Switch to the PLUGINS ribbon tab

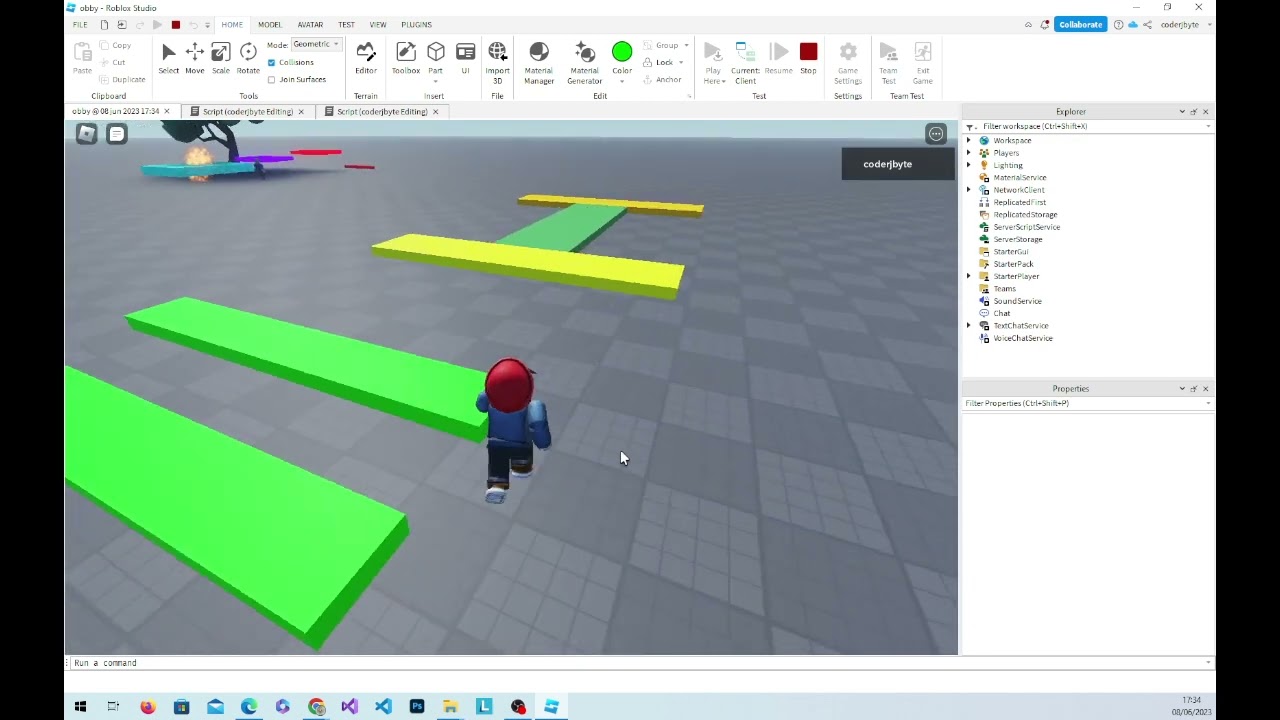tap(416, 25)
